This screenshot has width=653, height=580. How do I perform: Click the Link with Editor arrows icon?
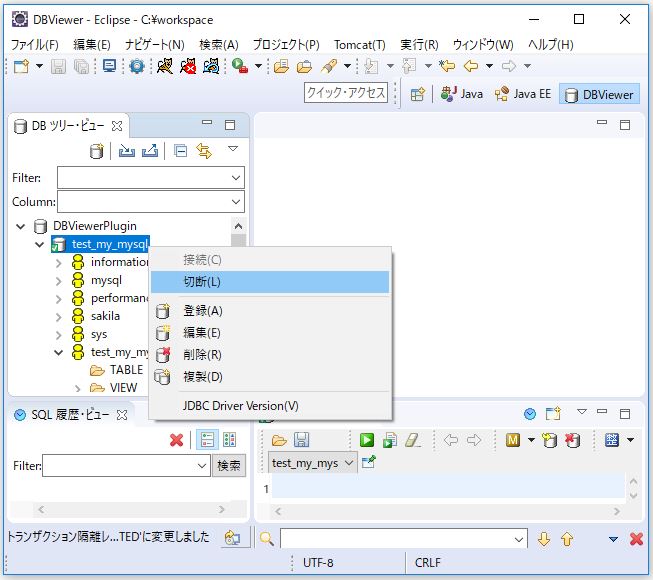pyautogui.click(x=204, y=151)
